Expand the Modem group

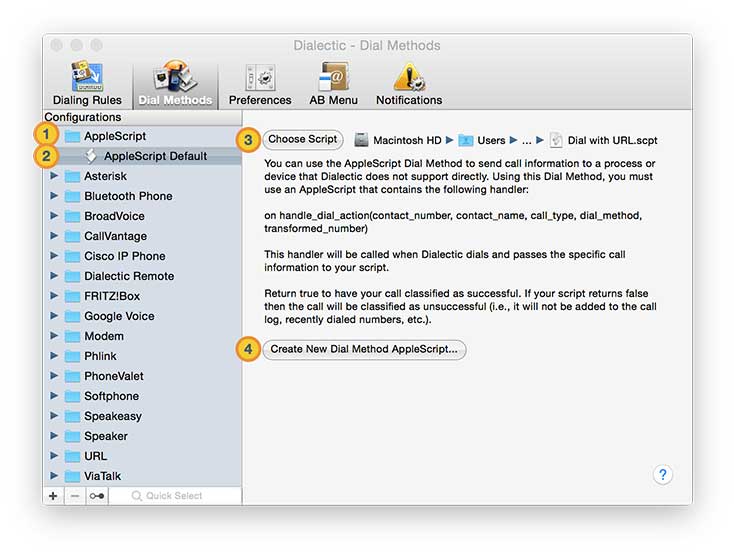coord(54,336)
